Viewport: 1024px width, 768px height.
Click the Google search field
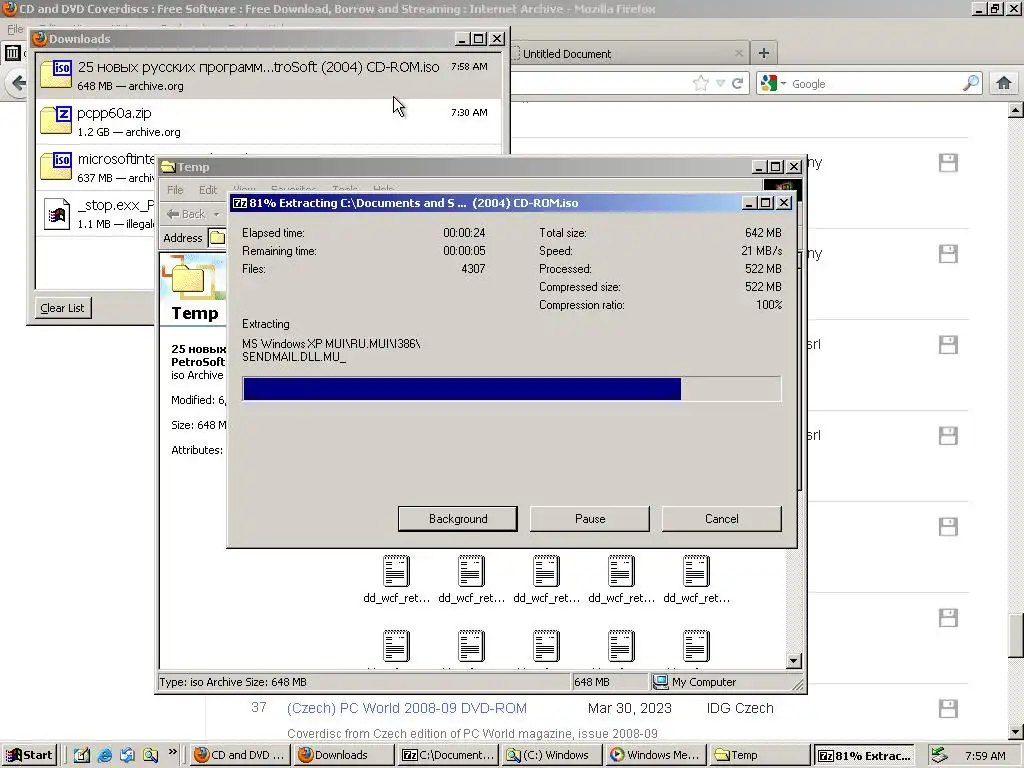[875, 84]
